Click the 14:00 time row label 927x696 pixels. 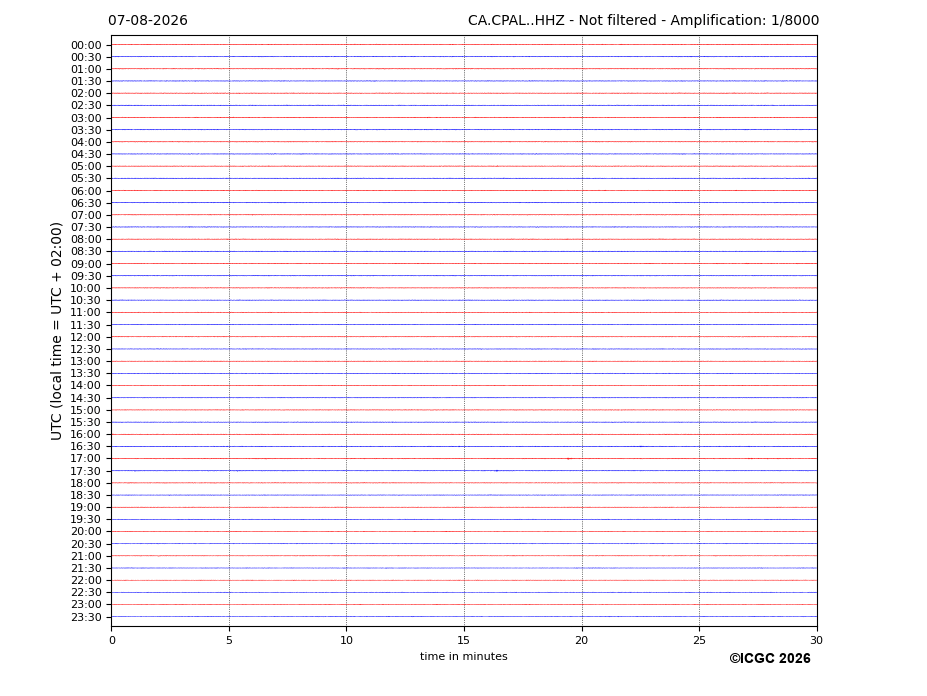86,386
